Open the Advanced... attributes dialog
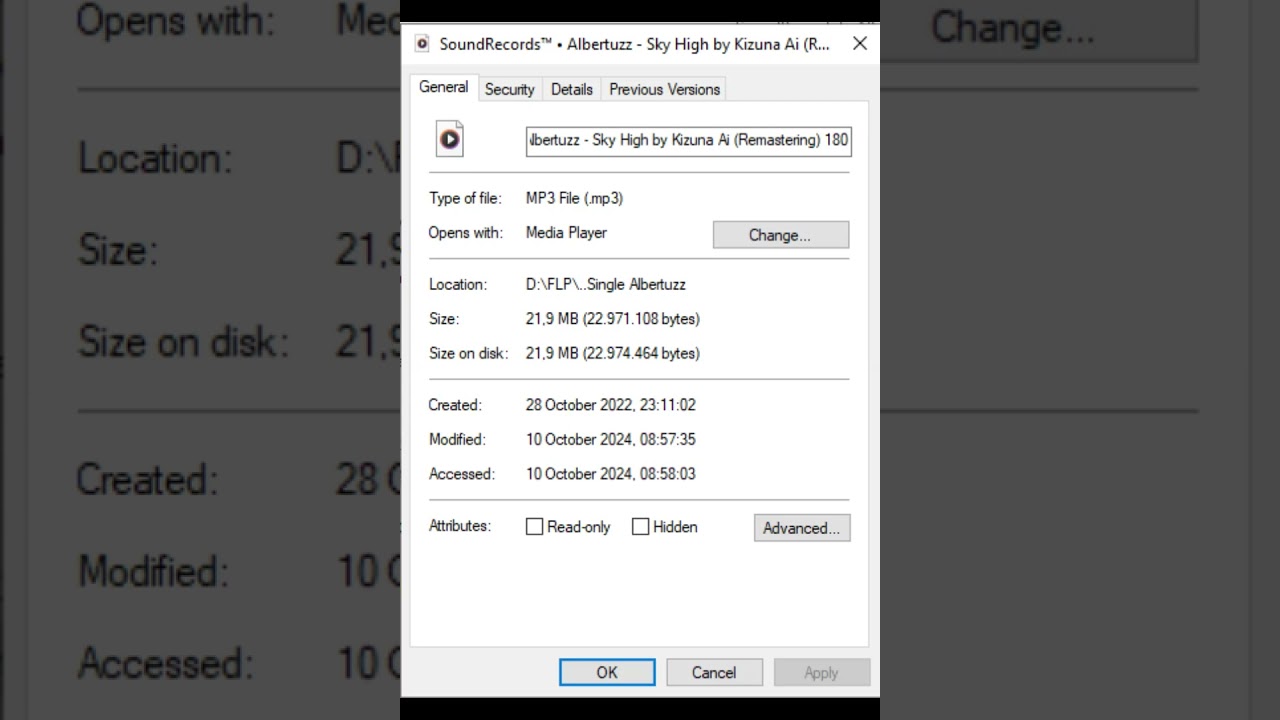This screenshot has width=1280, height=720. pyautogui.click(x=802, y=528)
